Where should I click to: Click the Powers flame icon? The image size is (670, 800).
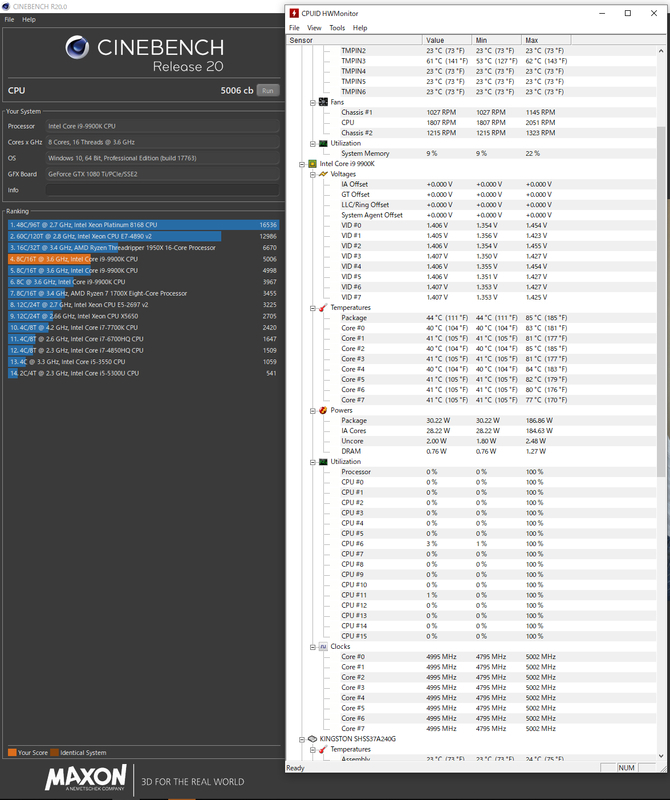[323, 410]
